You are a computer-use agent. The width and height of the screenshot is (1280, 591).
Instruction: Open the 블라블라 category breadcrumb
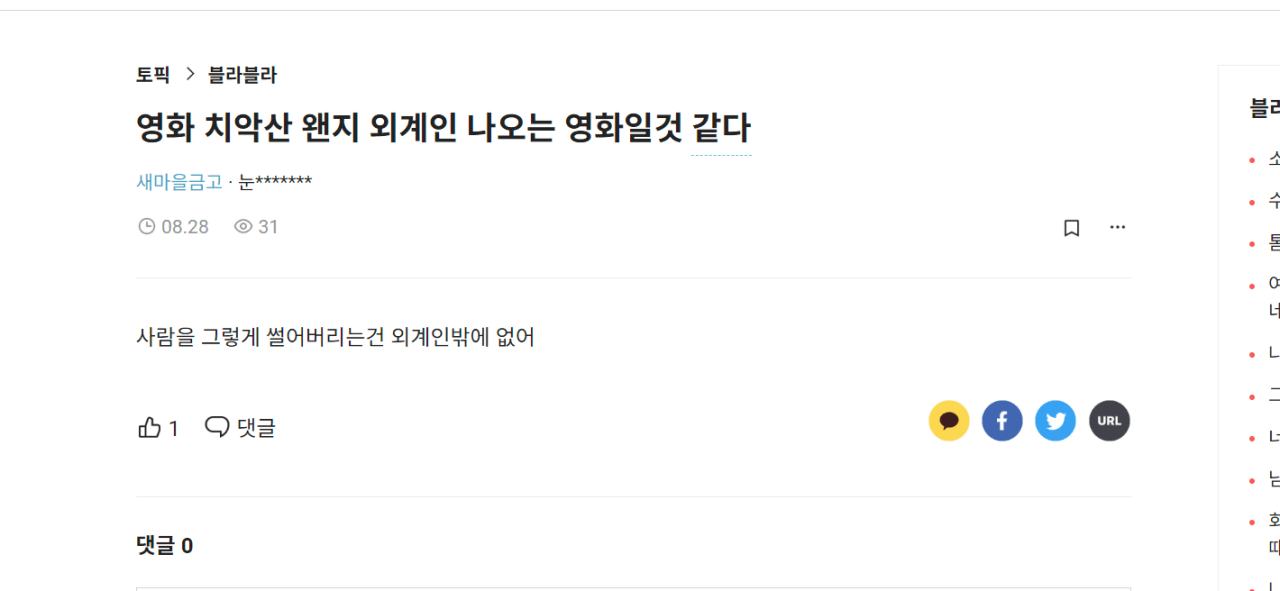point(242,75)
